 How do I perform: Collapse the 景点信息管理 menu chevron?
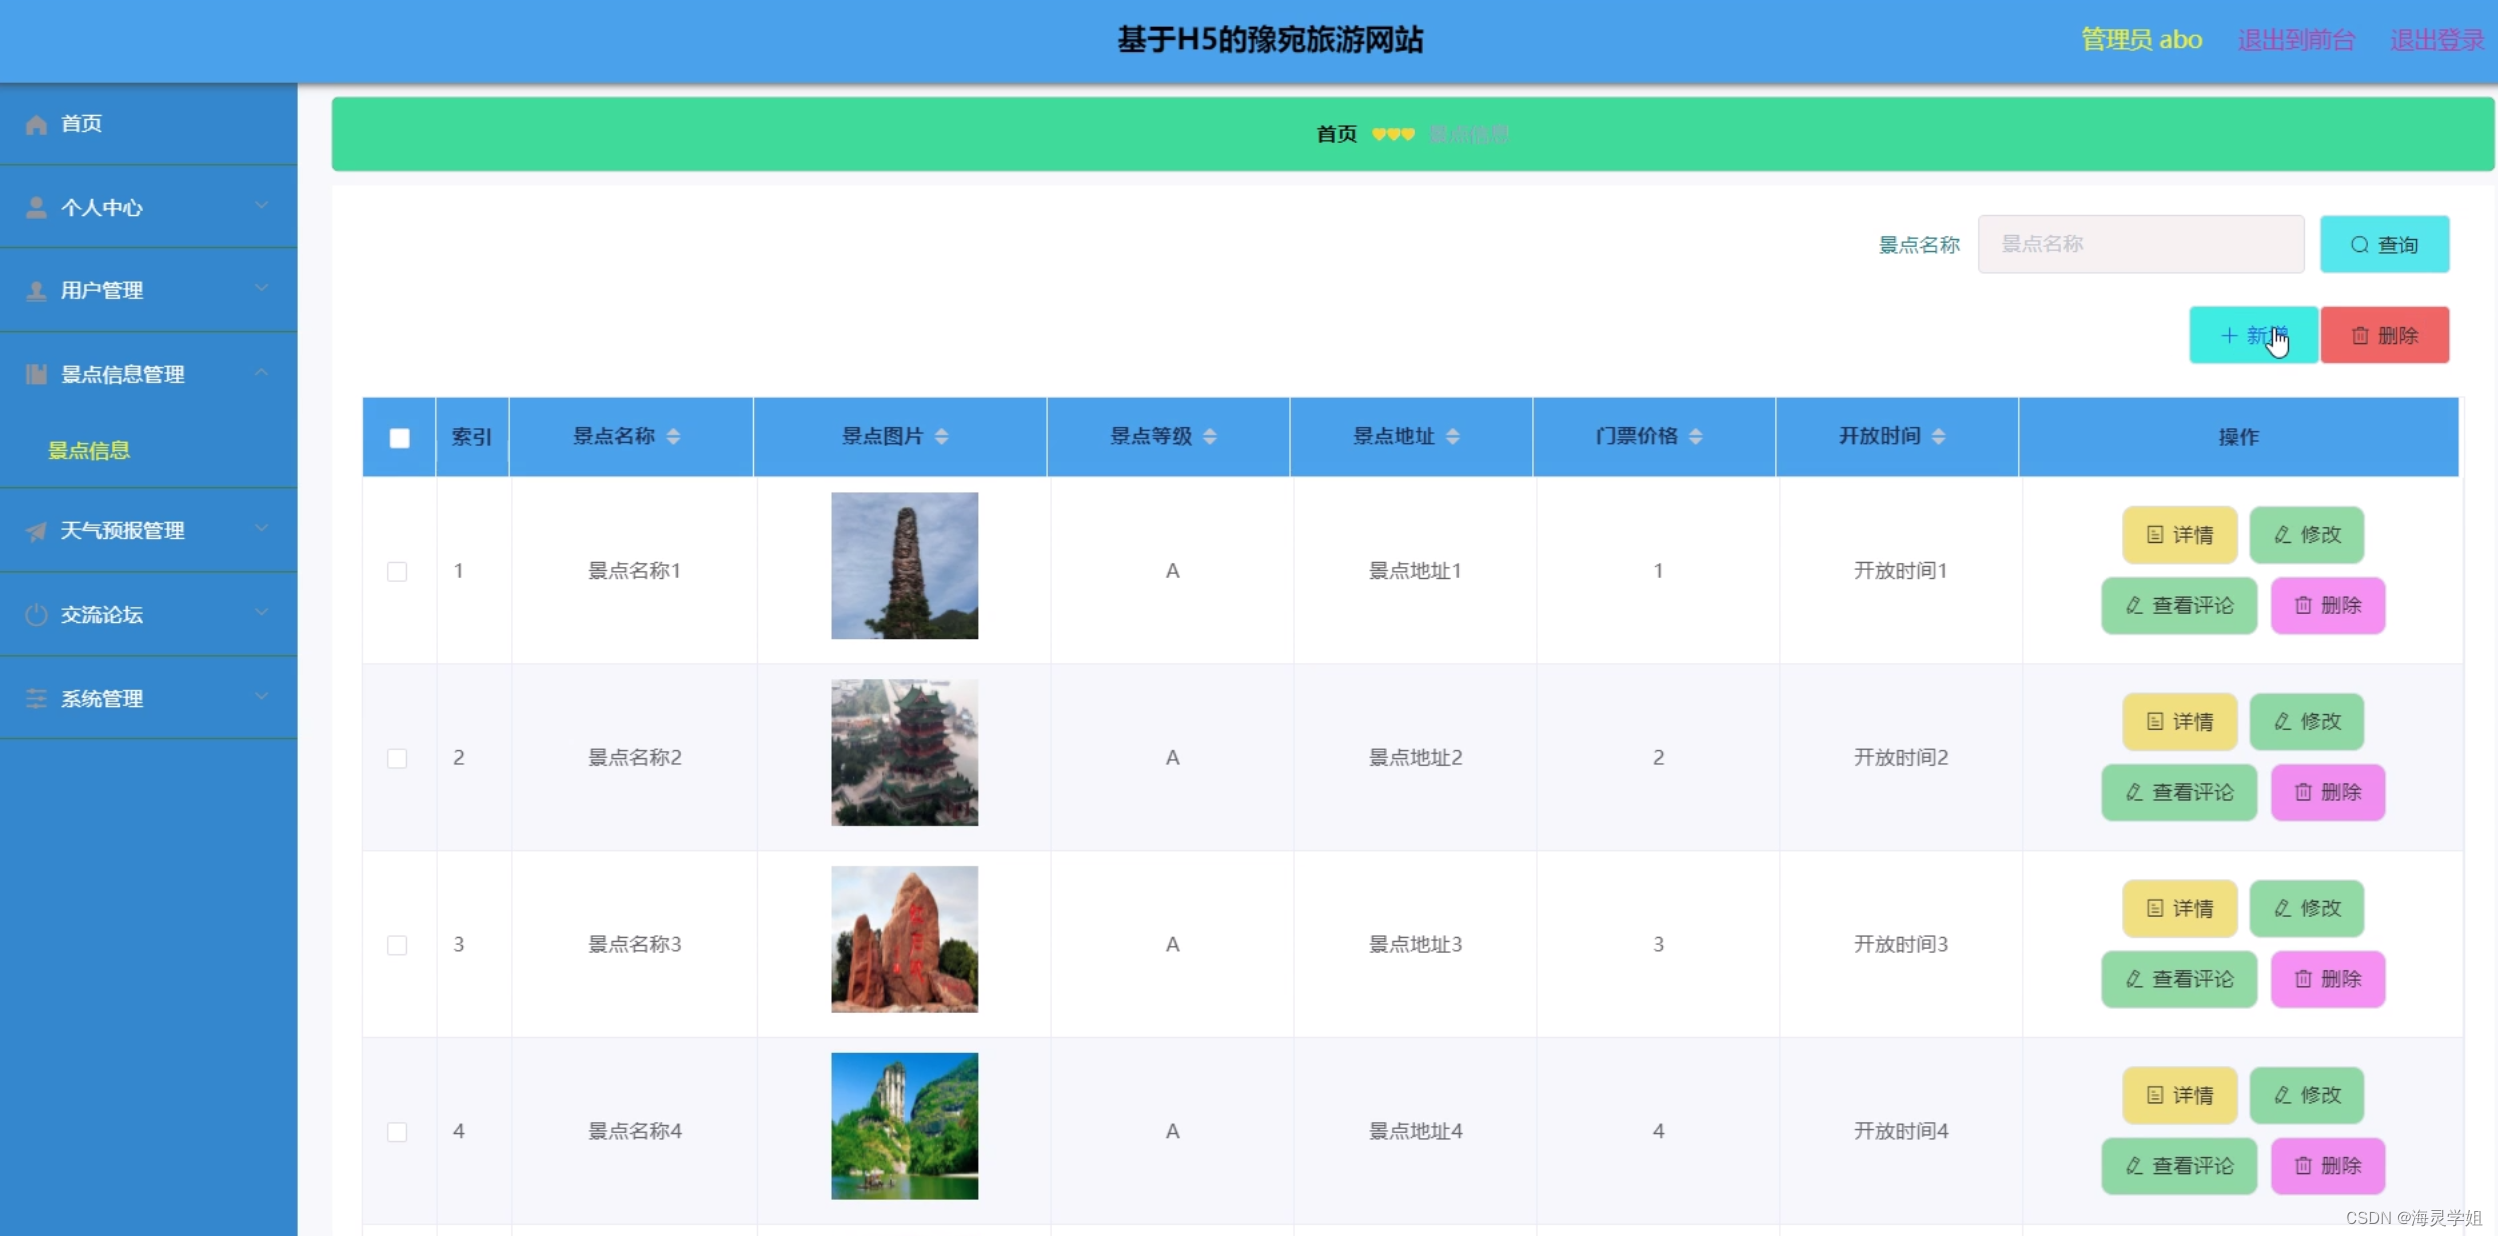click(261, 373)
